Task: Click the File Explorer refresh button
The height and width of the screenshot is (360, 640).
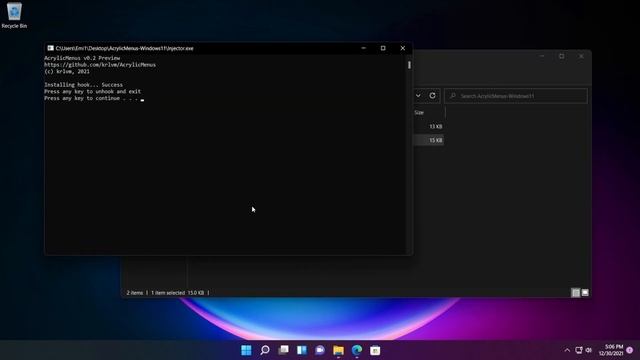Action: 432,96
